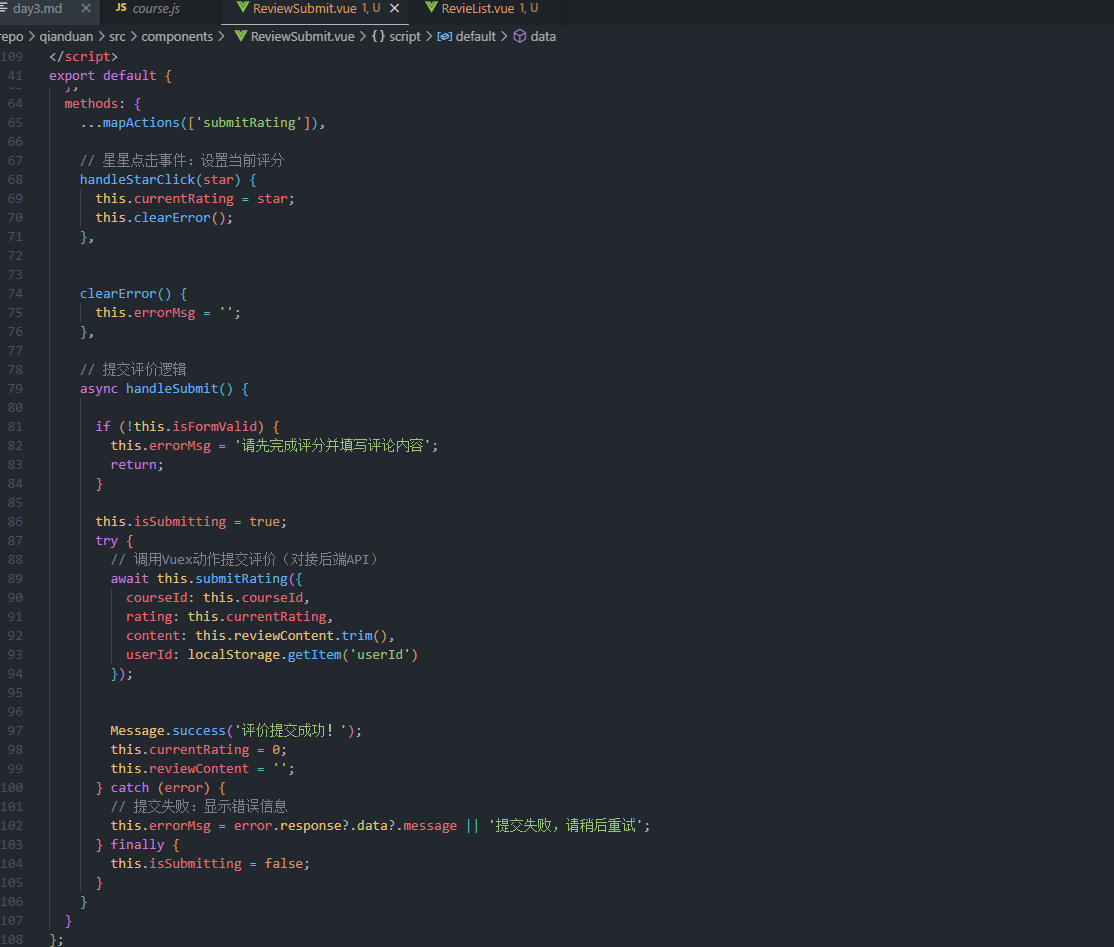Click "localStorage.getItem('userId')" expression
1114x947 pixels.
tap(303, 654)
